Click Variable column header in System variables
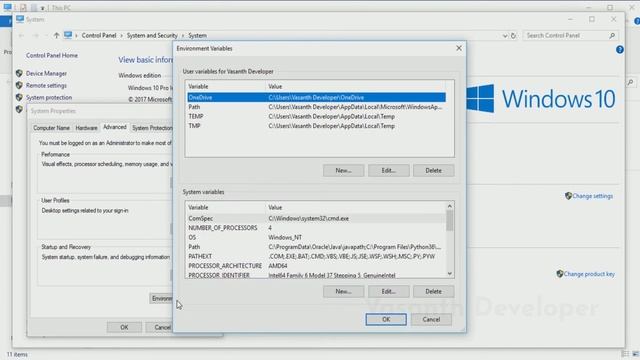The width and height of the screenshot is (640, 360). pyautogui.click(x=225, y=207)
